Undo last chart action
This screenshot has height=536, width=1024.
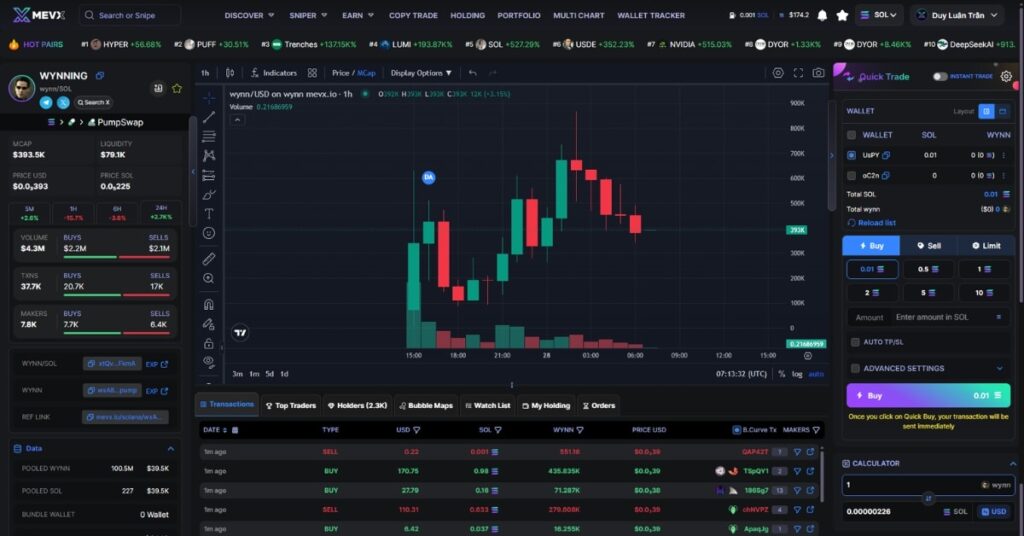[x=473, y=73]
